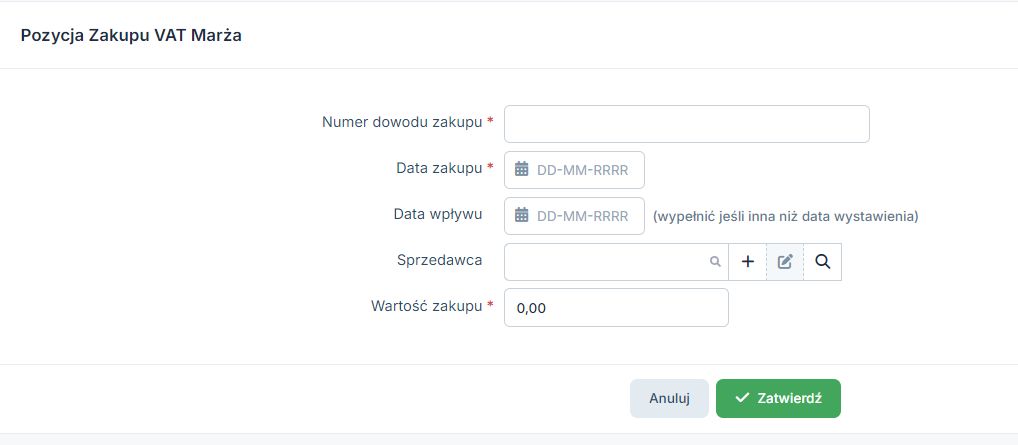Click the calendar icon in Data wpływu
This screenshot has height=445, width=1018.
point(521,216)
